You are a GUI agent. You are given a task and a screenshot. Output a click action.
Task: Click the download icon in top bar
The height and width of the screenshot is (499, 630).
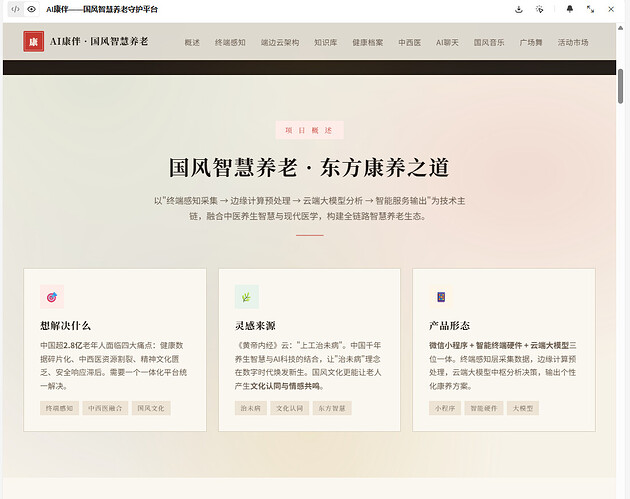519,9
